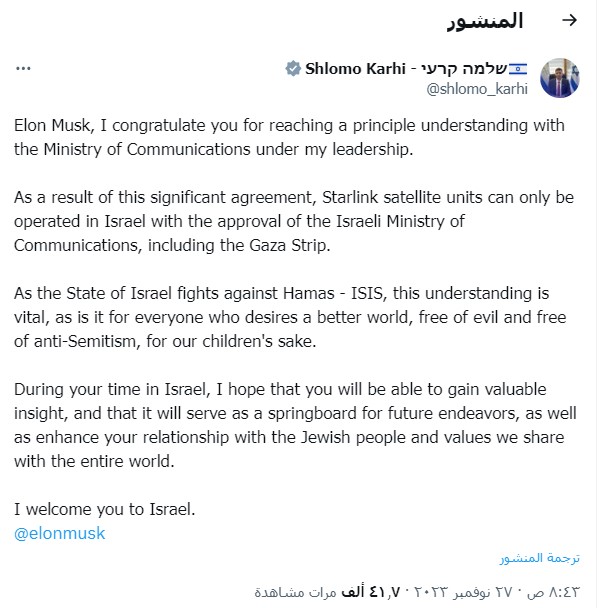Image resolution: width=603 pixels, height=608 pixels.
Task: Click the المنشور header title
Action: (485, 21)
